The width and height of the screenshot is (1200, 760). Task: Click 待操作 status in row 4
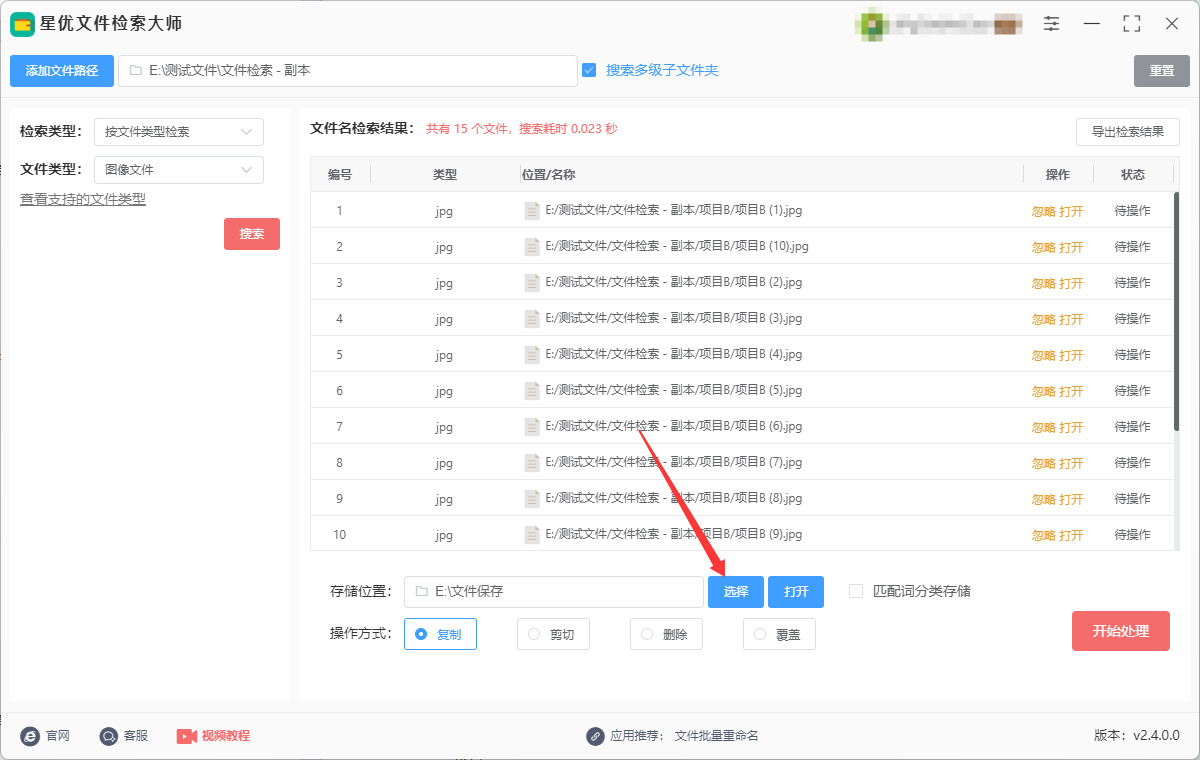pyautogui.click(x=1133, y=319)
